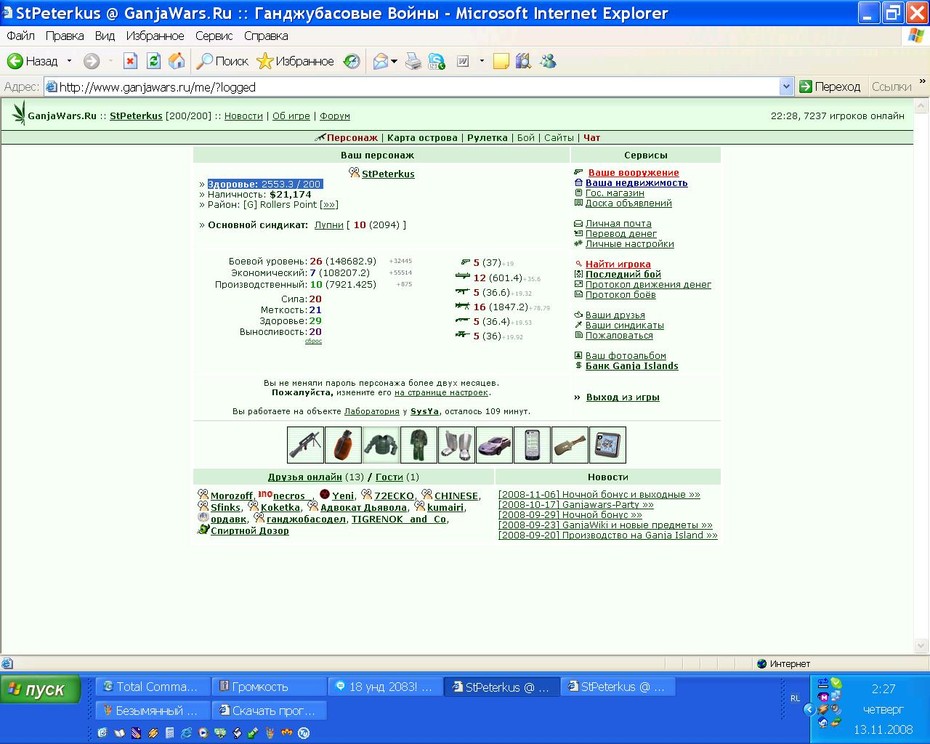Open Личная почта link
The width and height of the screenshot is (930, 744).
pos(618,223)
